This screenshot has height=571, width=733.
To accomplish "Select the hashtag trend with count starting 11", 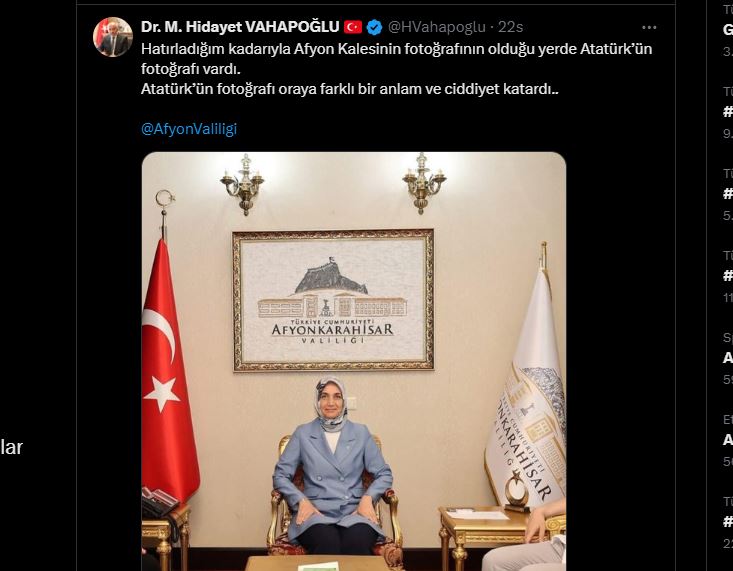I will (x=728, y=276).
